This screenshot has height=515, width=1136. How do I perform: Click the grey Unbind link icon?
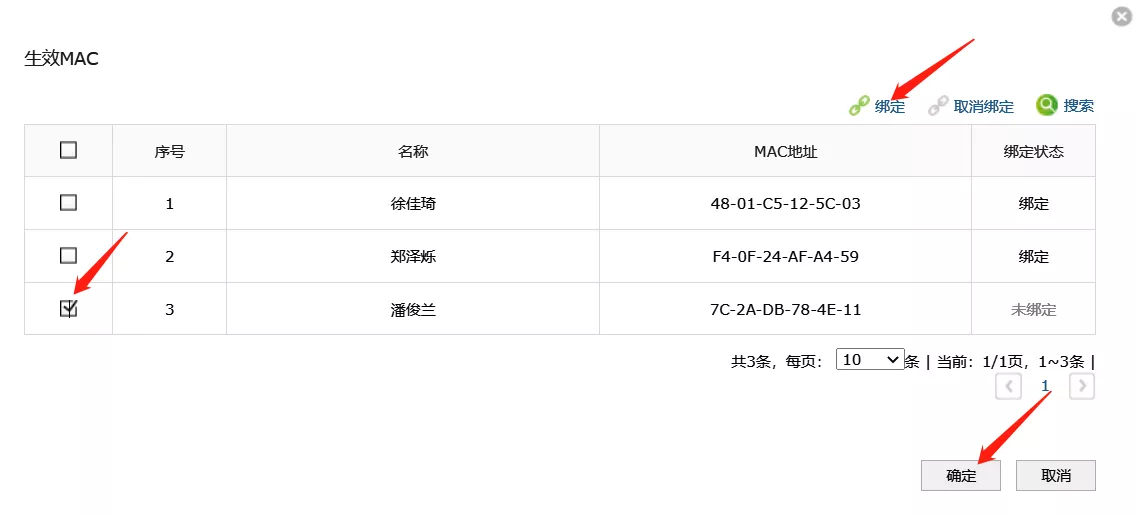coord(938,106)
